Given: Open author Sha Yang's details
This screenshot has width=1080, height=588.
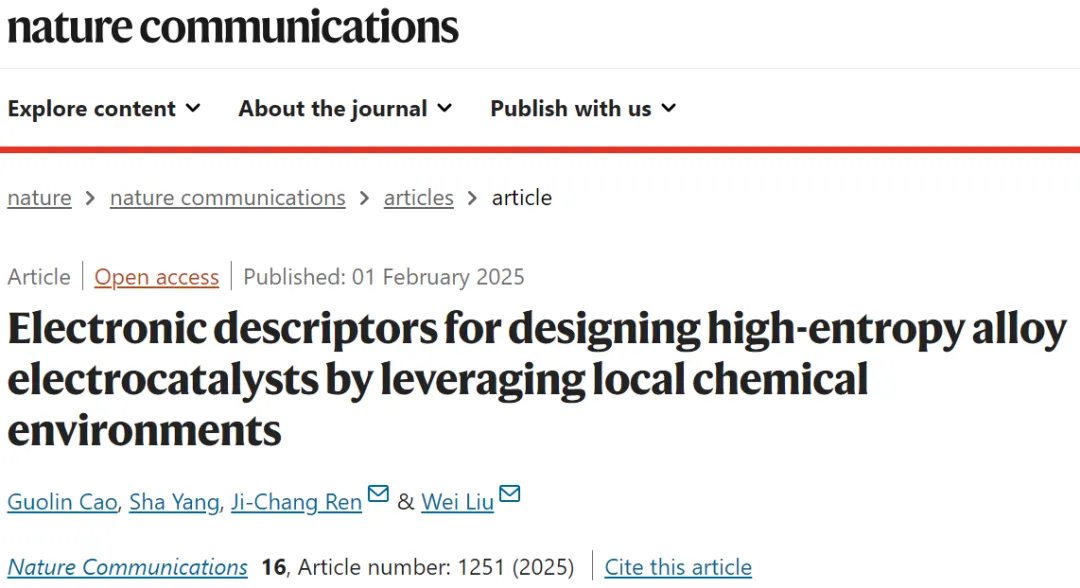Looking at the screenshot, I should (174, 502).
